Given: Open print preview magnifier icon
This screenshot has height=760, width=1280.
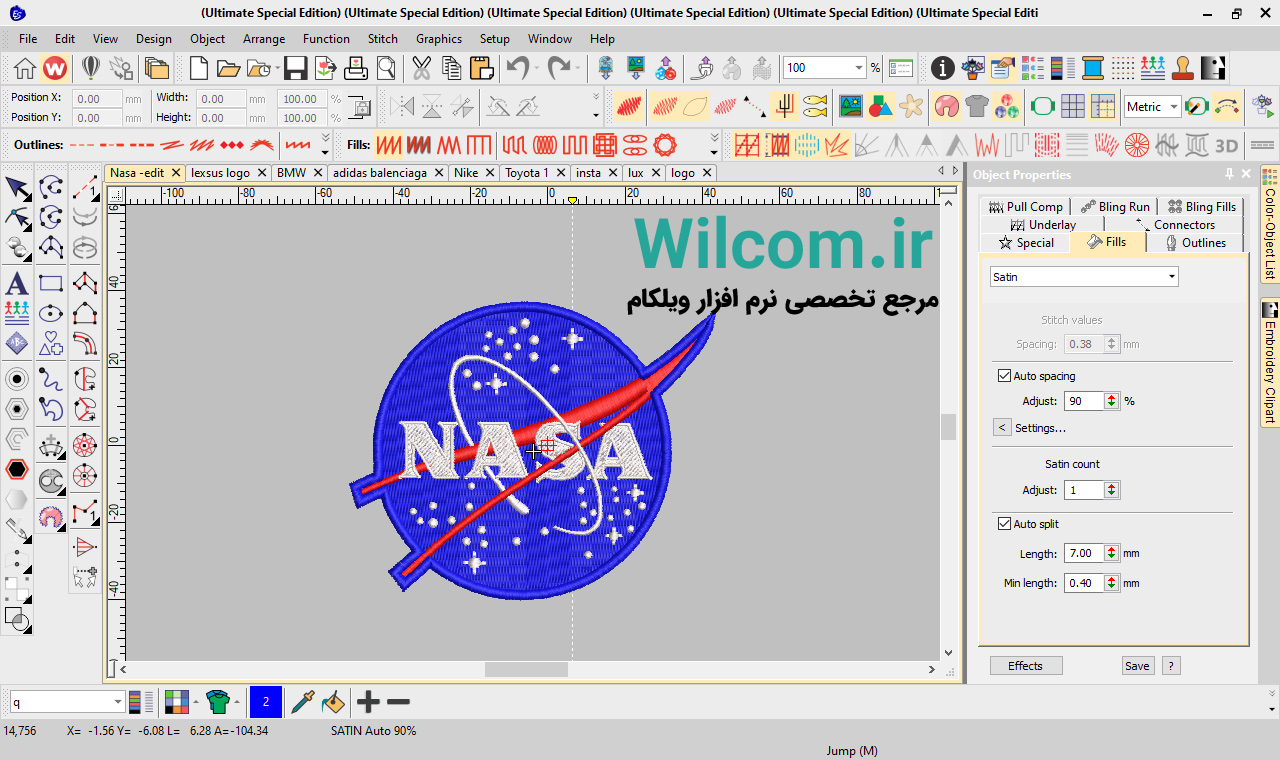Looking at the screenshot, I should click(386, 68).
